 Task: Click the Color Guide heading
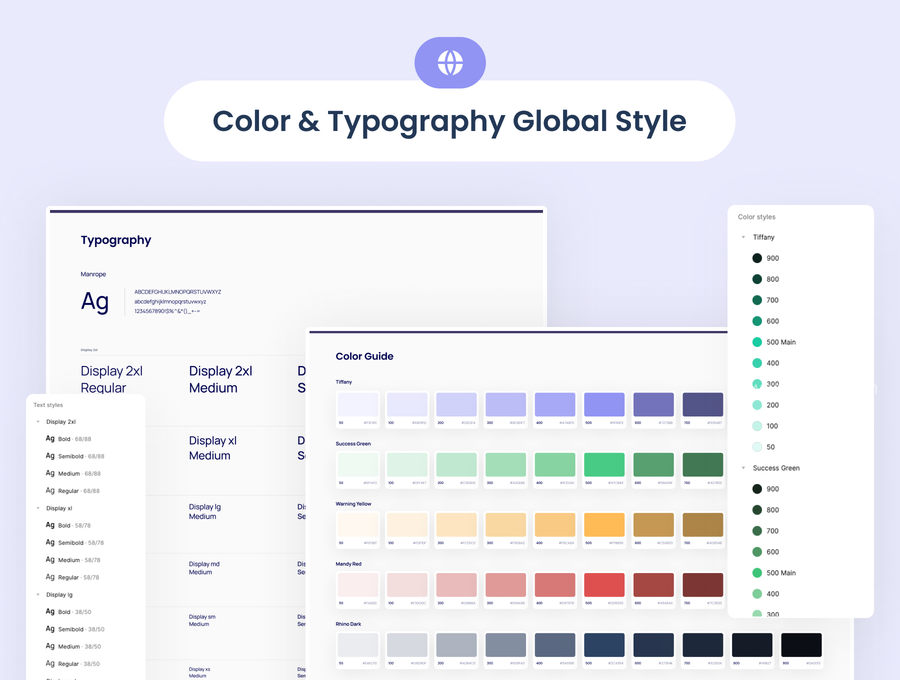pyautogui.click(x=364, y=356)
